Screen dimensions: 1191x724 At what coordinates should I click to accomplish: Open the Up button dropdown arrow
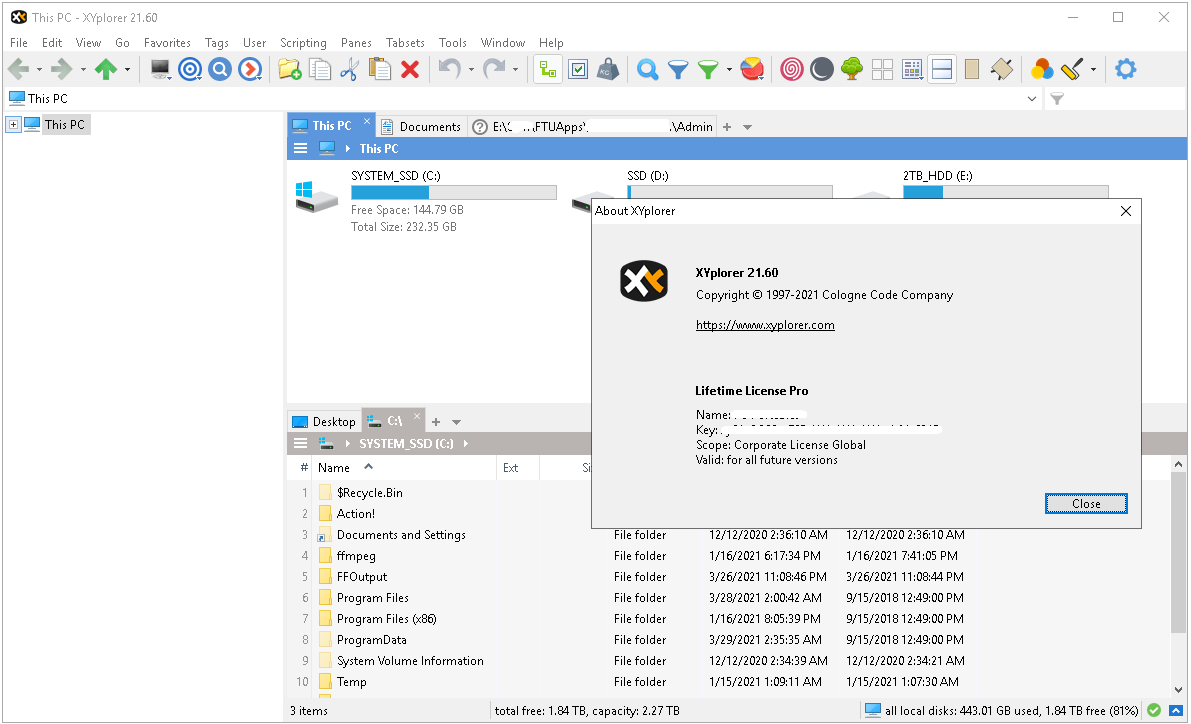click(127, 69)
